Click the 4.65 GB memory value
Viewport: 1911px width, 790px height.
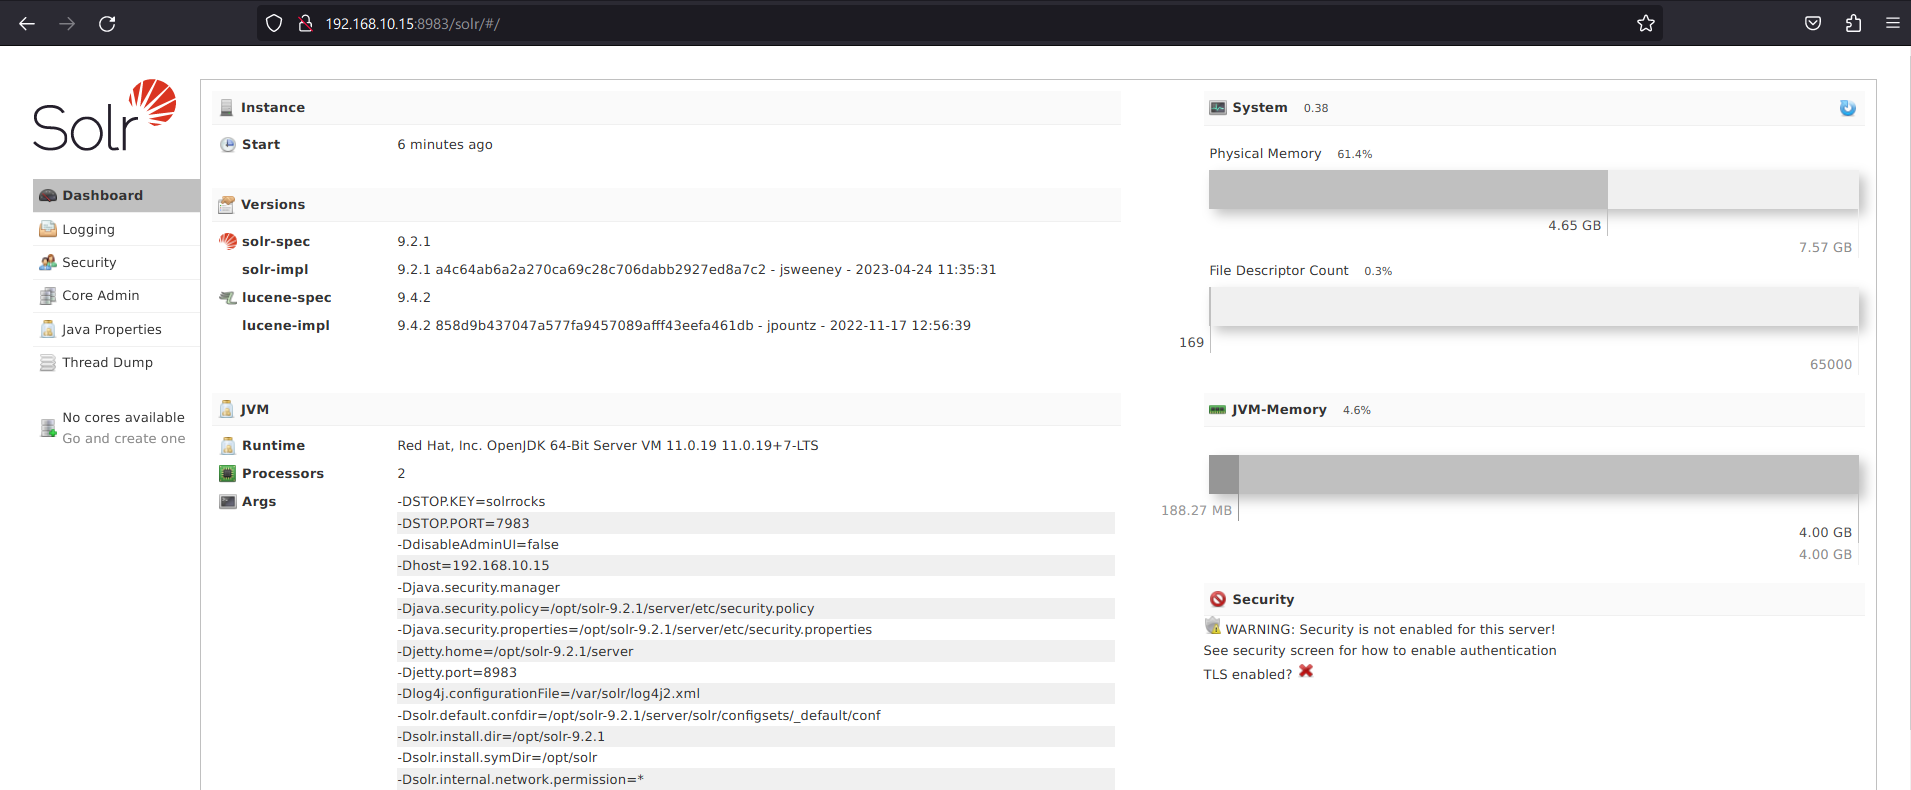tap(1574, 225)
